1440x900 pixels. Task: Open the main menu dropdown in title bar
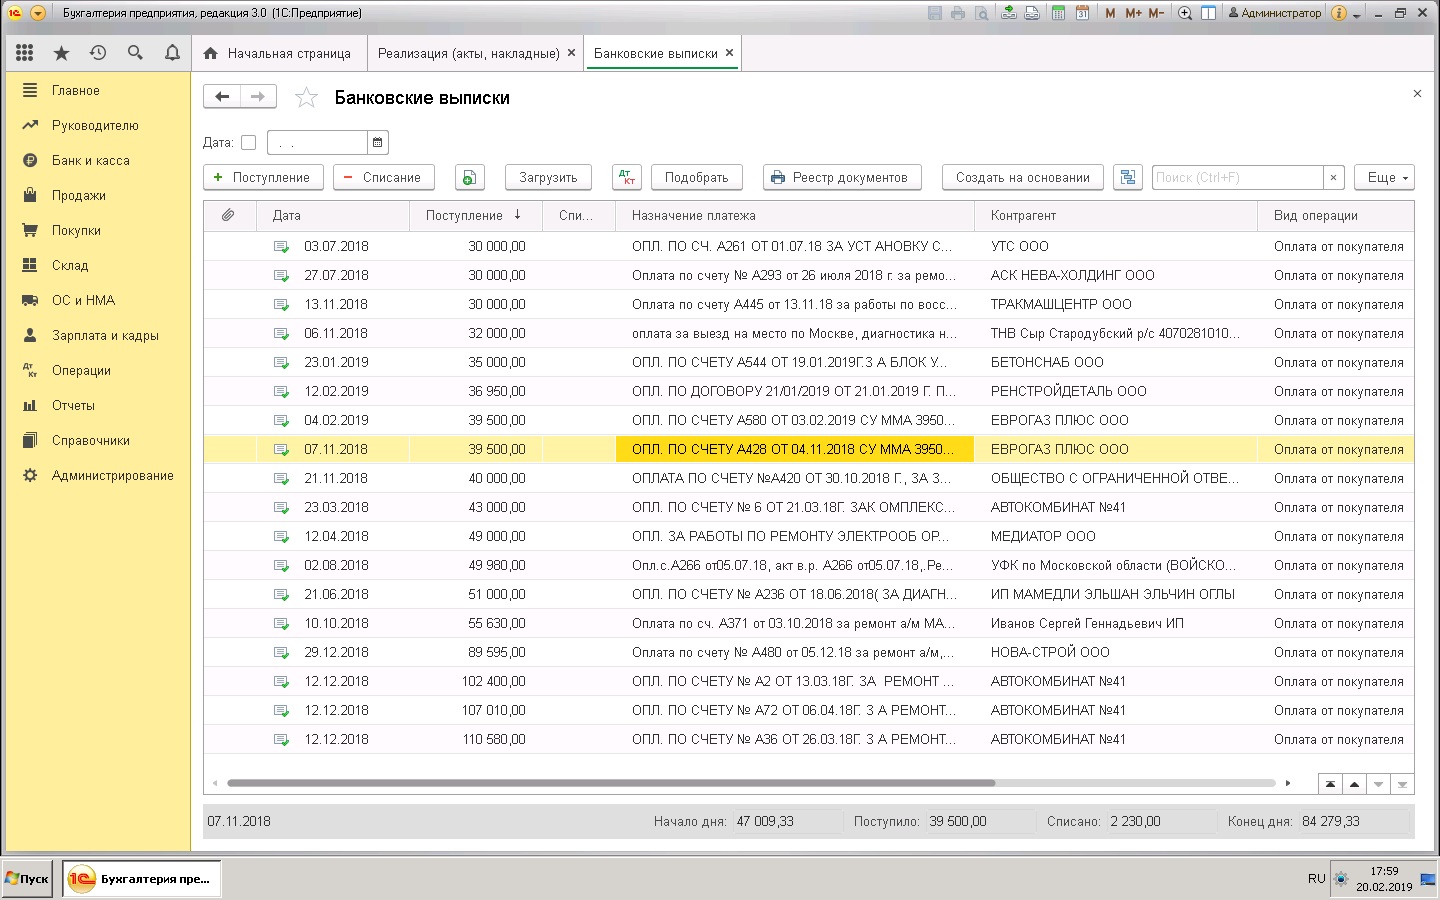(x=38, y=13)
